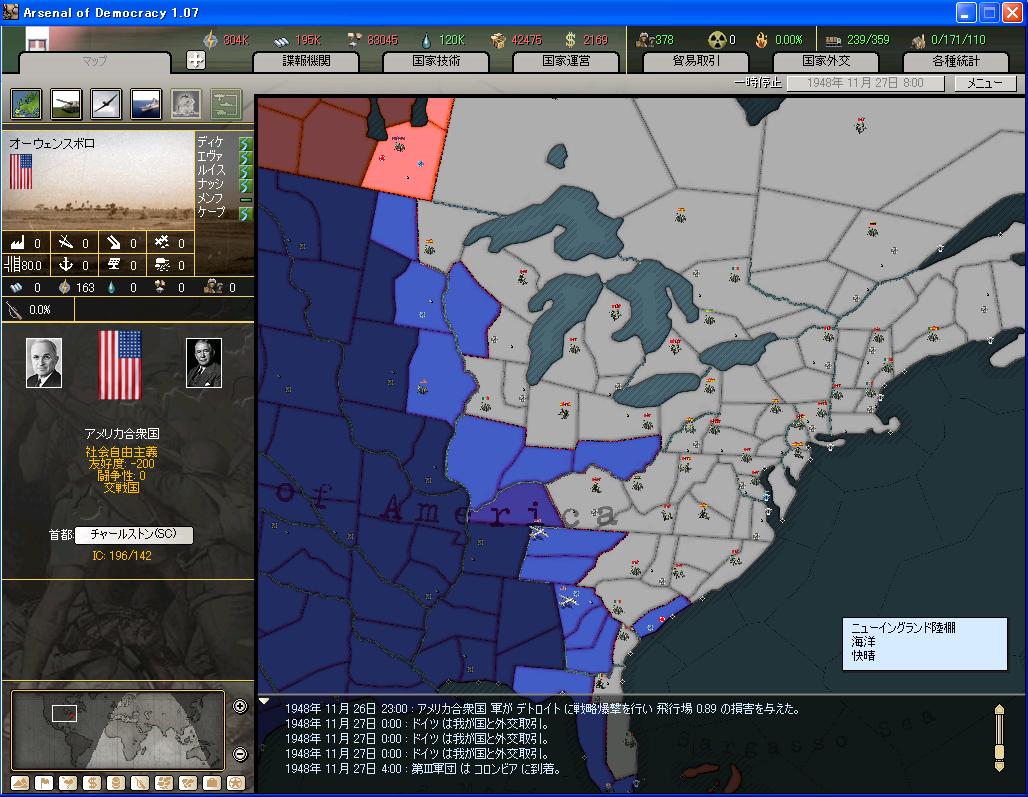
Task: Click the factory icon in province stats
Action: coord(18,243)
